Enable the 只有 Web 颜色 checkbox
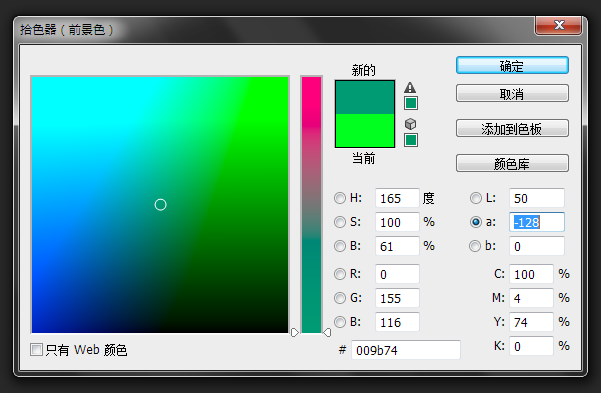This screenshot has width=601, height=393. 36,350
